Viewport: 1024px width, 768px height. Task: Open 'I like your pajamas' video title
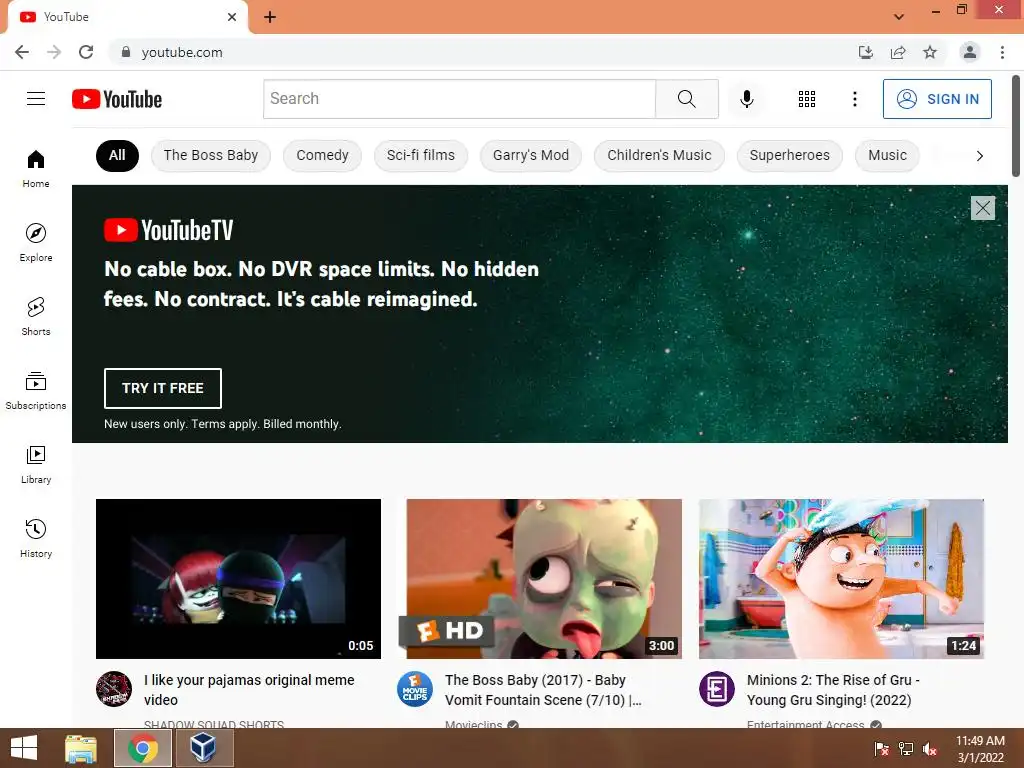pyautogui.click(x=249, y=690)
